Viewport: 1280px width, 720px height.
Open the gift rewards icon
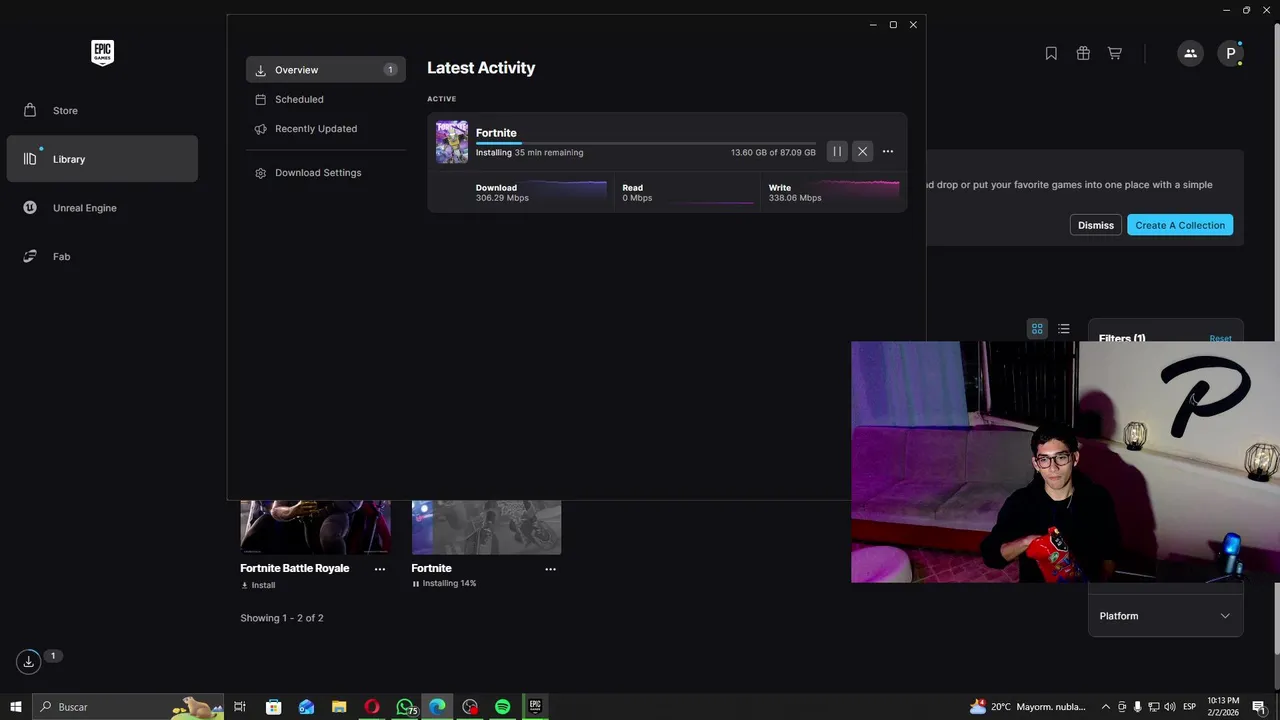pos(1083,53)
